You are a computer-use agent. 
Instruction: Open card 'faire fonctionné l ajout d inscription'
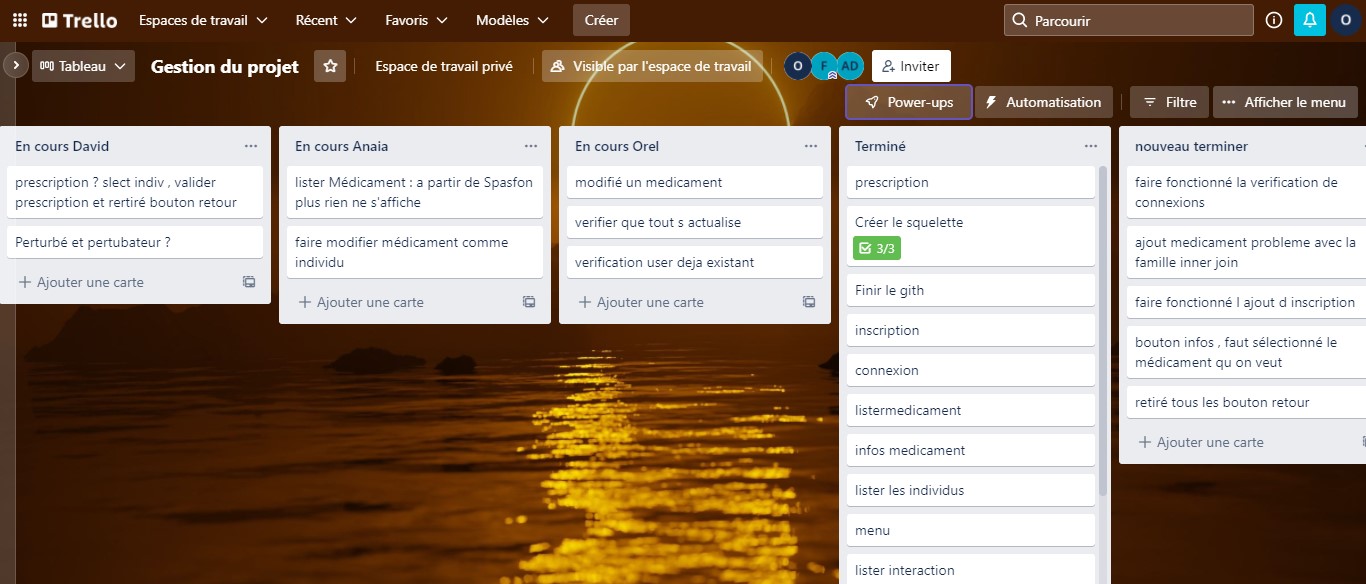click(x=1246, y=302)
